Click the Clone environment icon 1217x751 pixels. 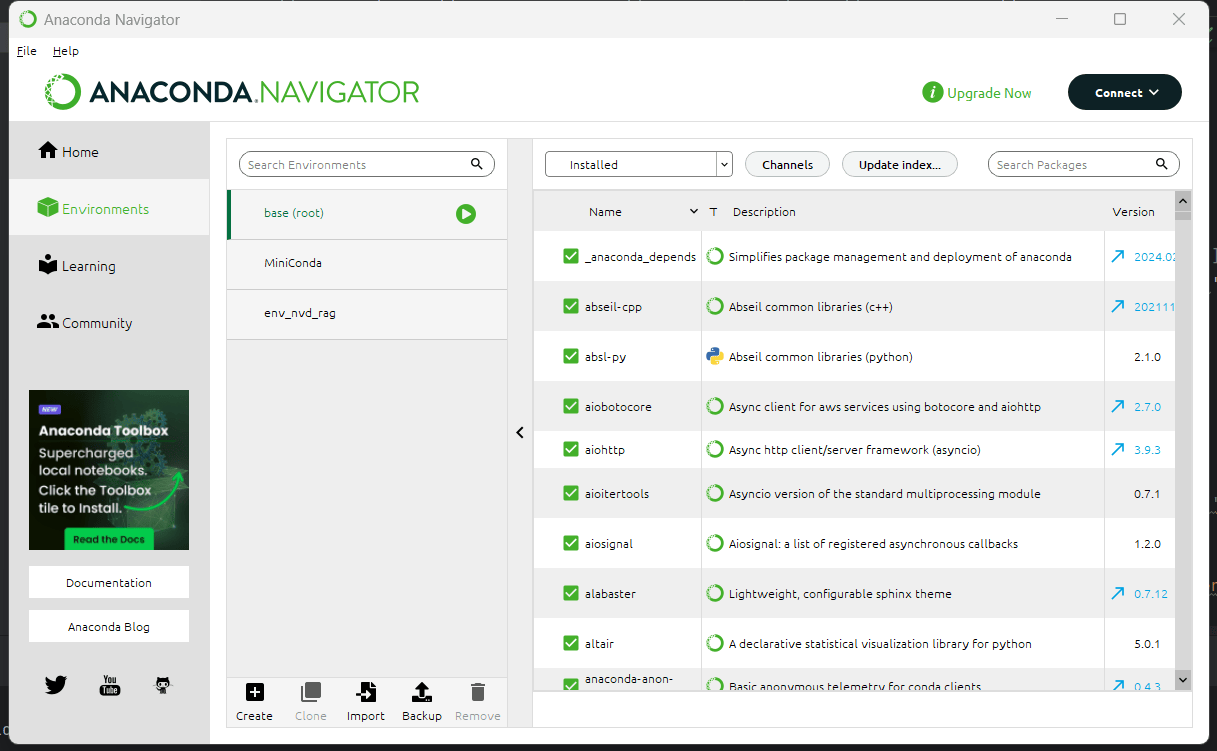pos(311,692)
